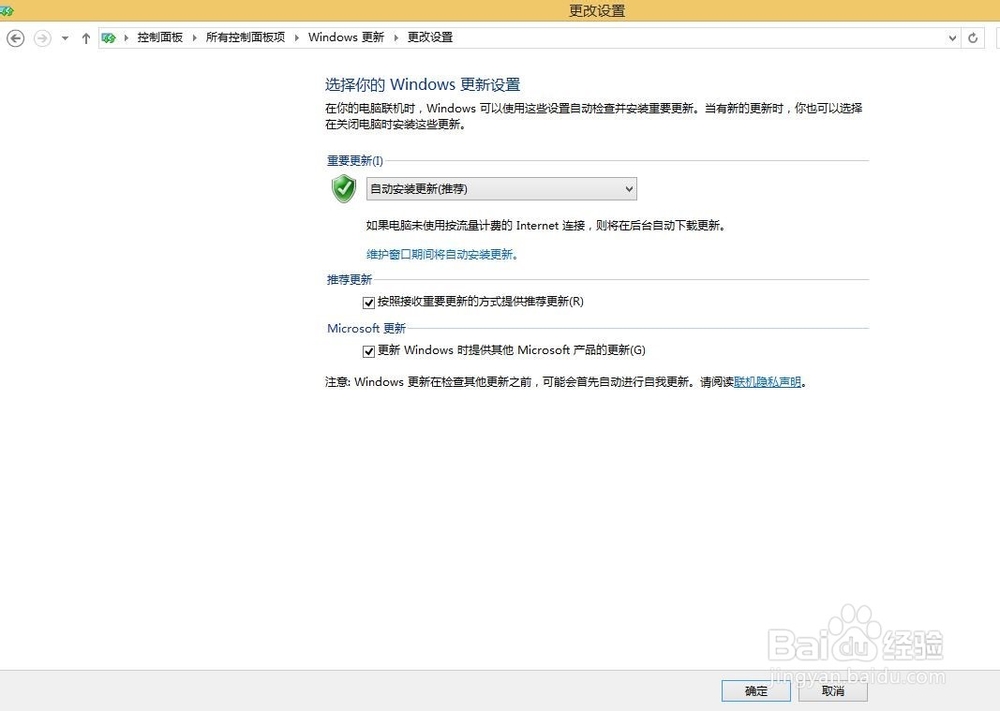Click the Microsoft 更新 section label
Image resolution: width=1000 pixels, height=711 pixels.
pos(367,328)
